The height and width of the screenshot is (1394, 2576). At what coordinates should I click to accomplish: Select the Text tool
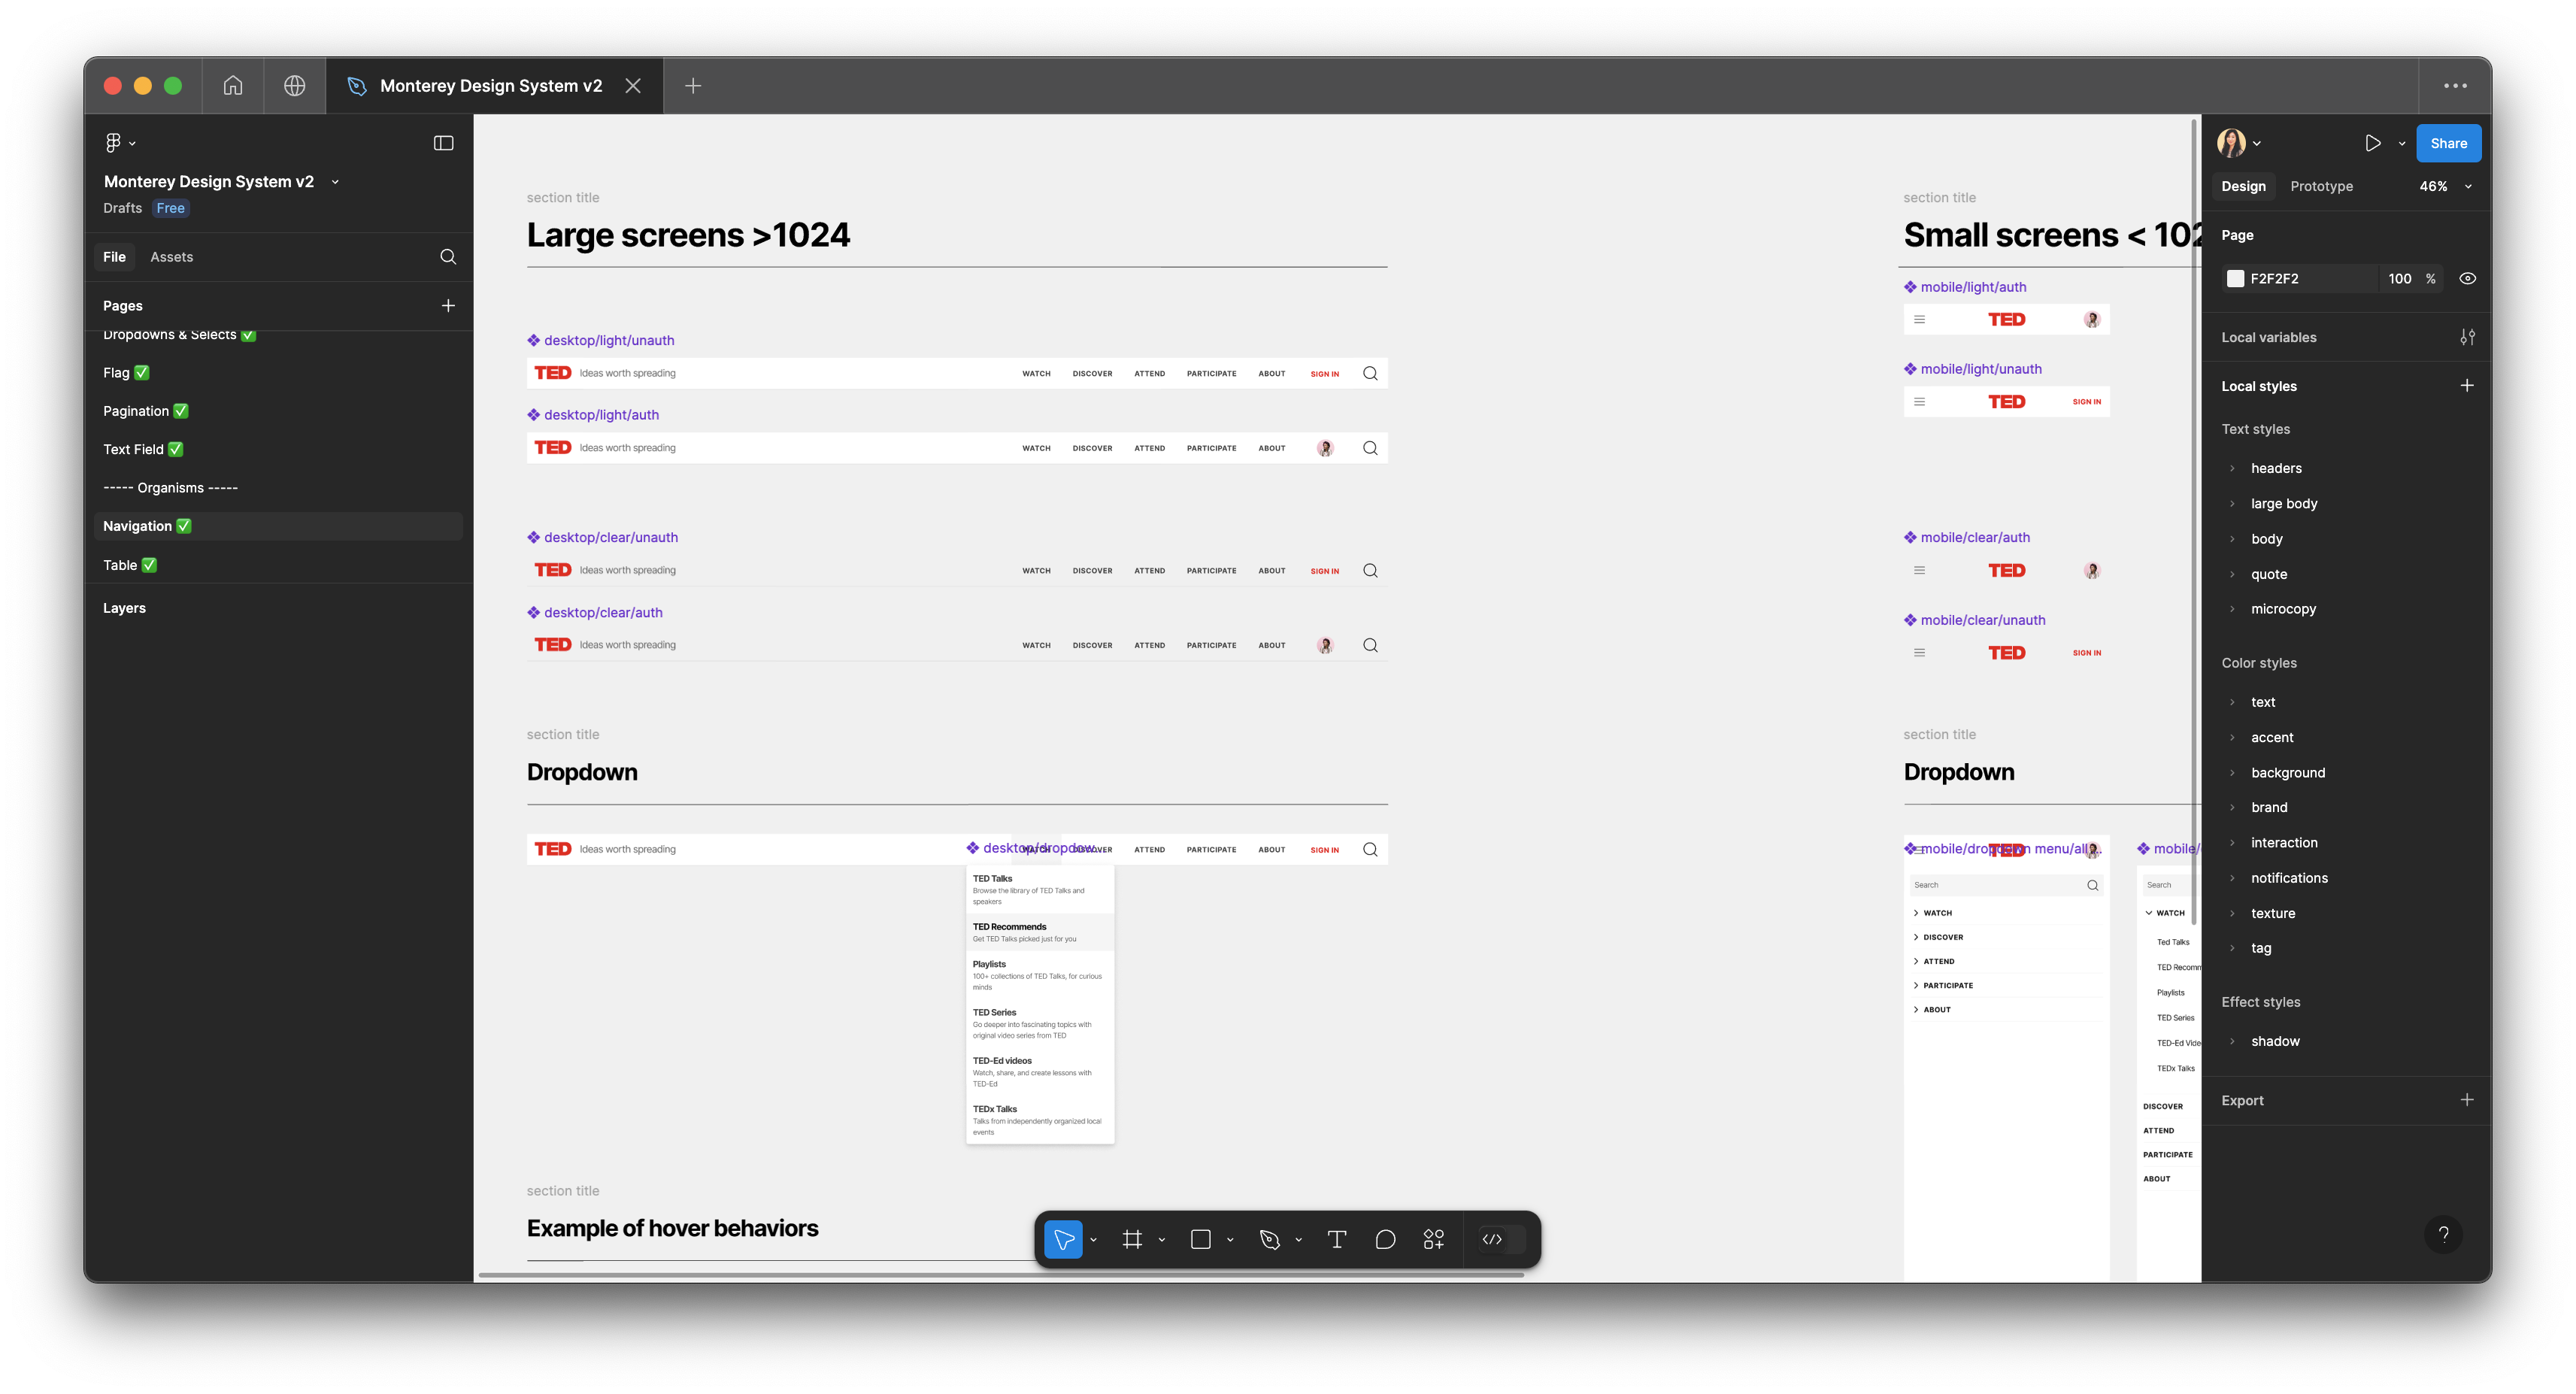point(1336,1239)
